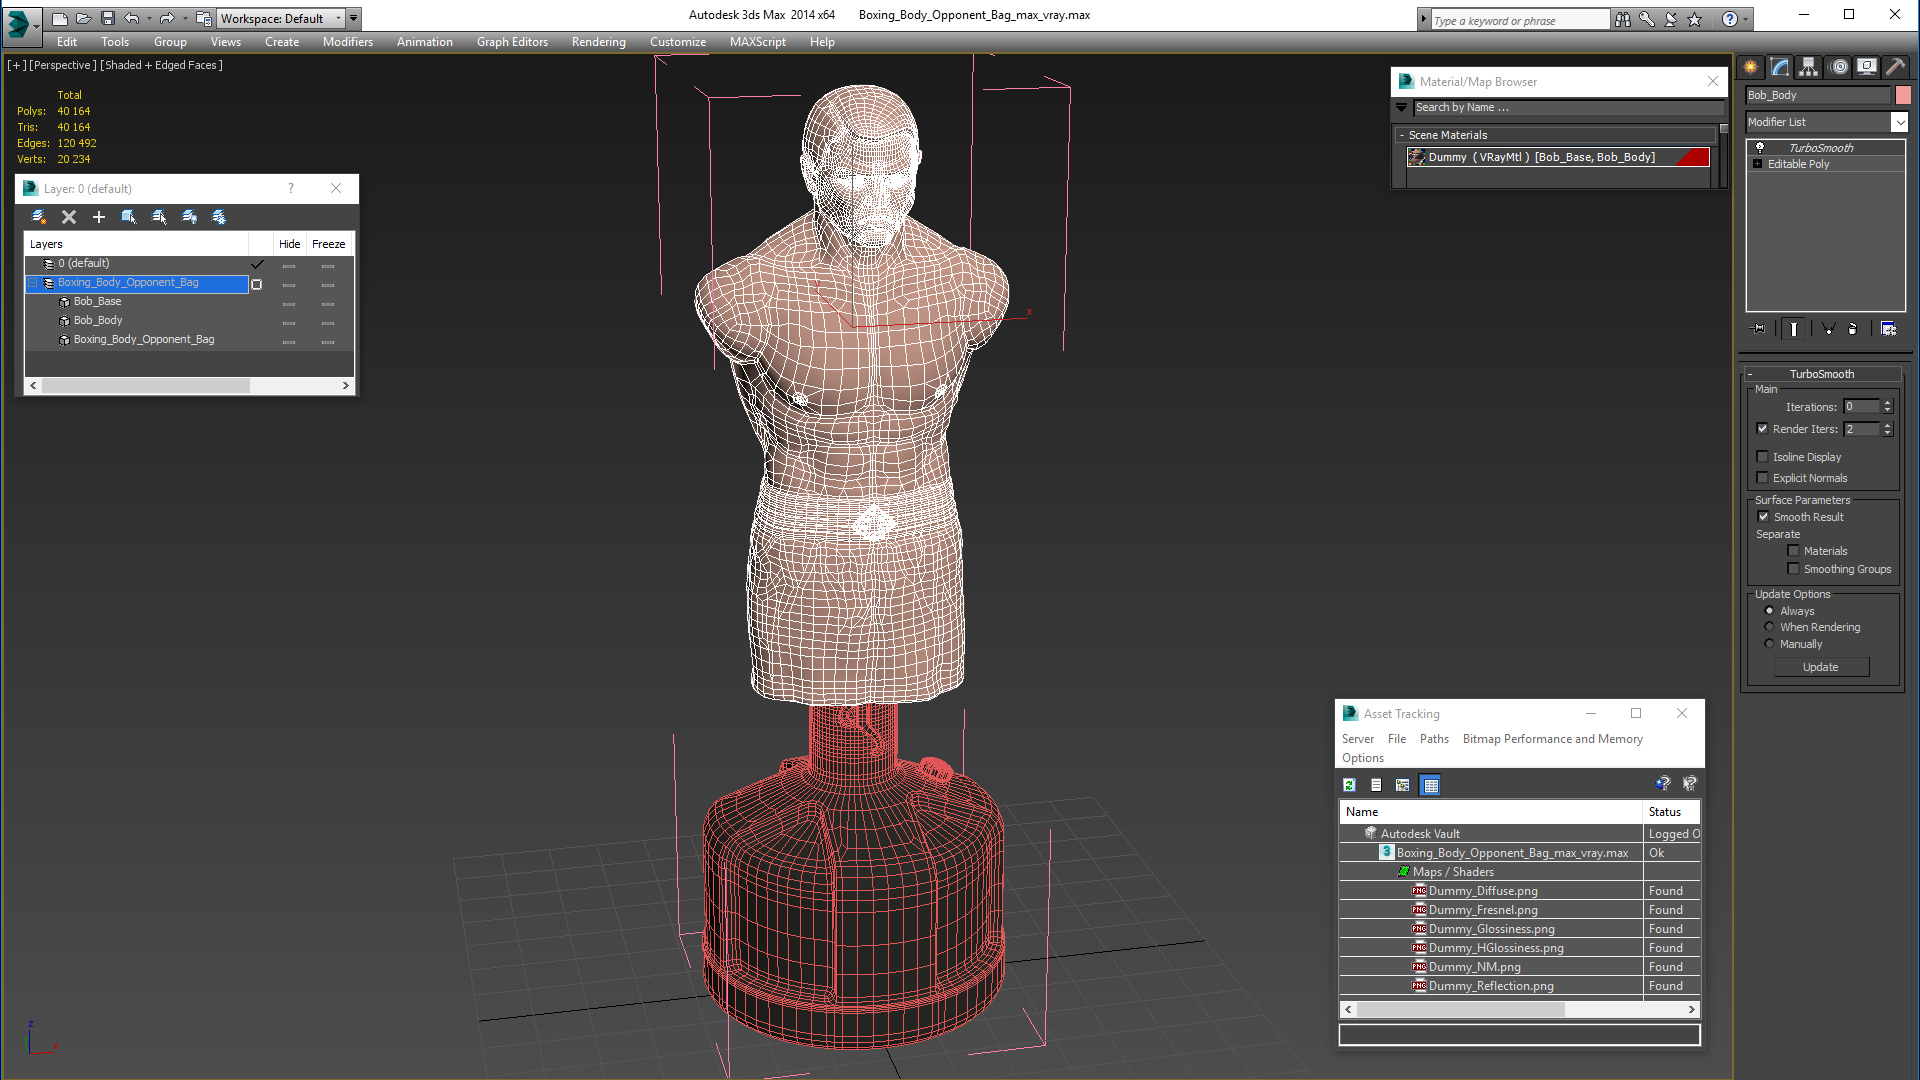Screen dimensions: 1920x1080
Task: Open the Modifiers menu
Action: click(347, 42)
